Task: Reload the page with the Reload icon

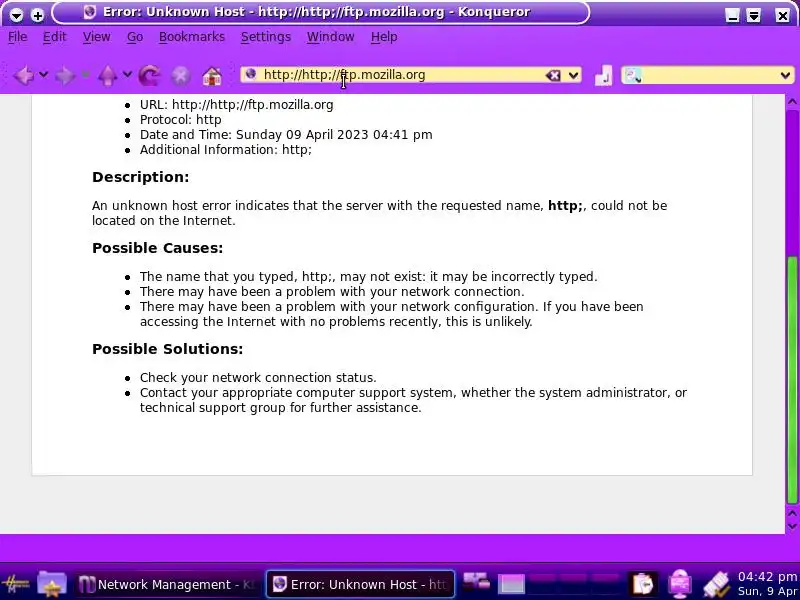Action: (149, 76)
